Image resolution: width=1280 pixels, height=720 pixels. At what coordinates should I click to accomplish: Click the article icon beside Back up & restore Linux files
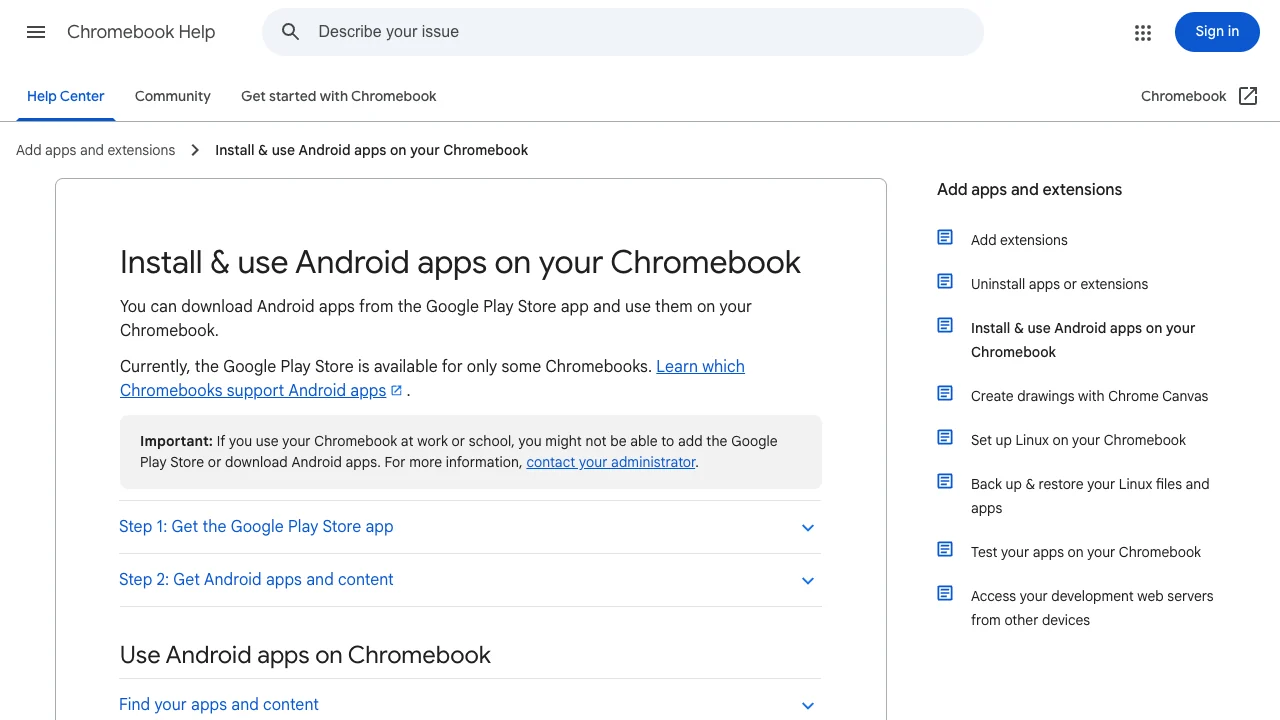pos(945,481)
